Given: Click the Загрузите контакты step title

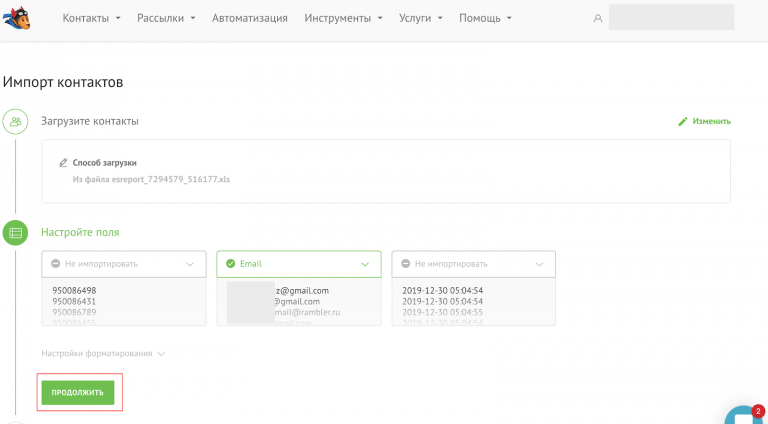Looking at the screenshot, I should pos(90,121).
